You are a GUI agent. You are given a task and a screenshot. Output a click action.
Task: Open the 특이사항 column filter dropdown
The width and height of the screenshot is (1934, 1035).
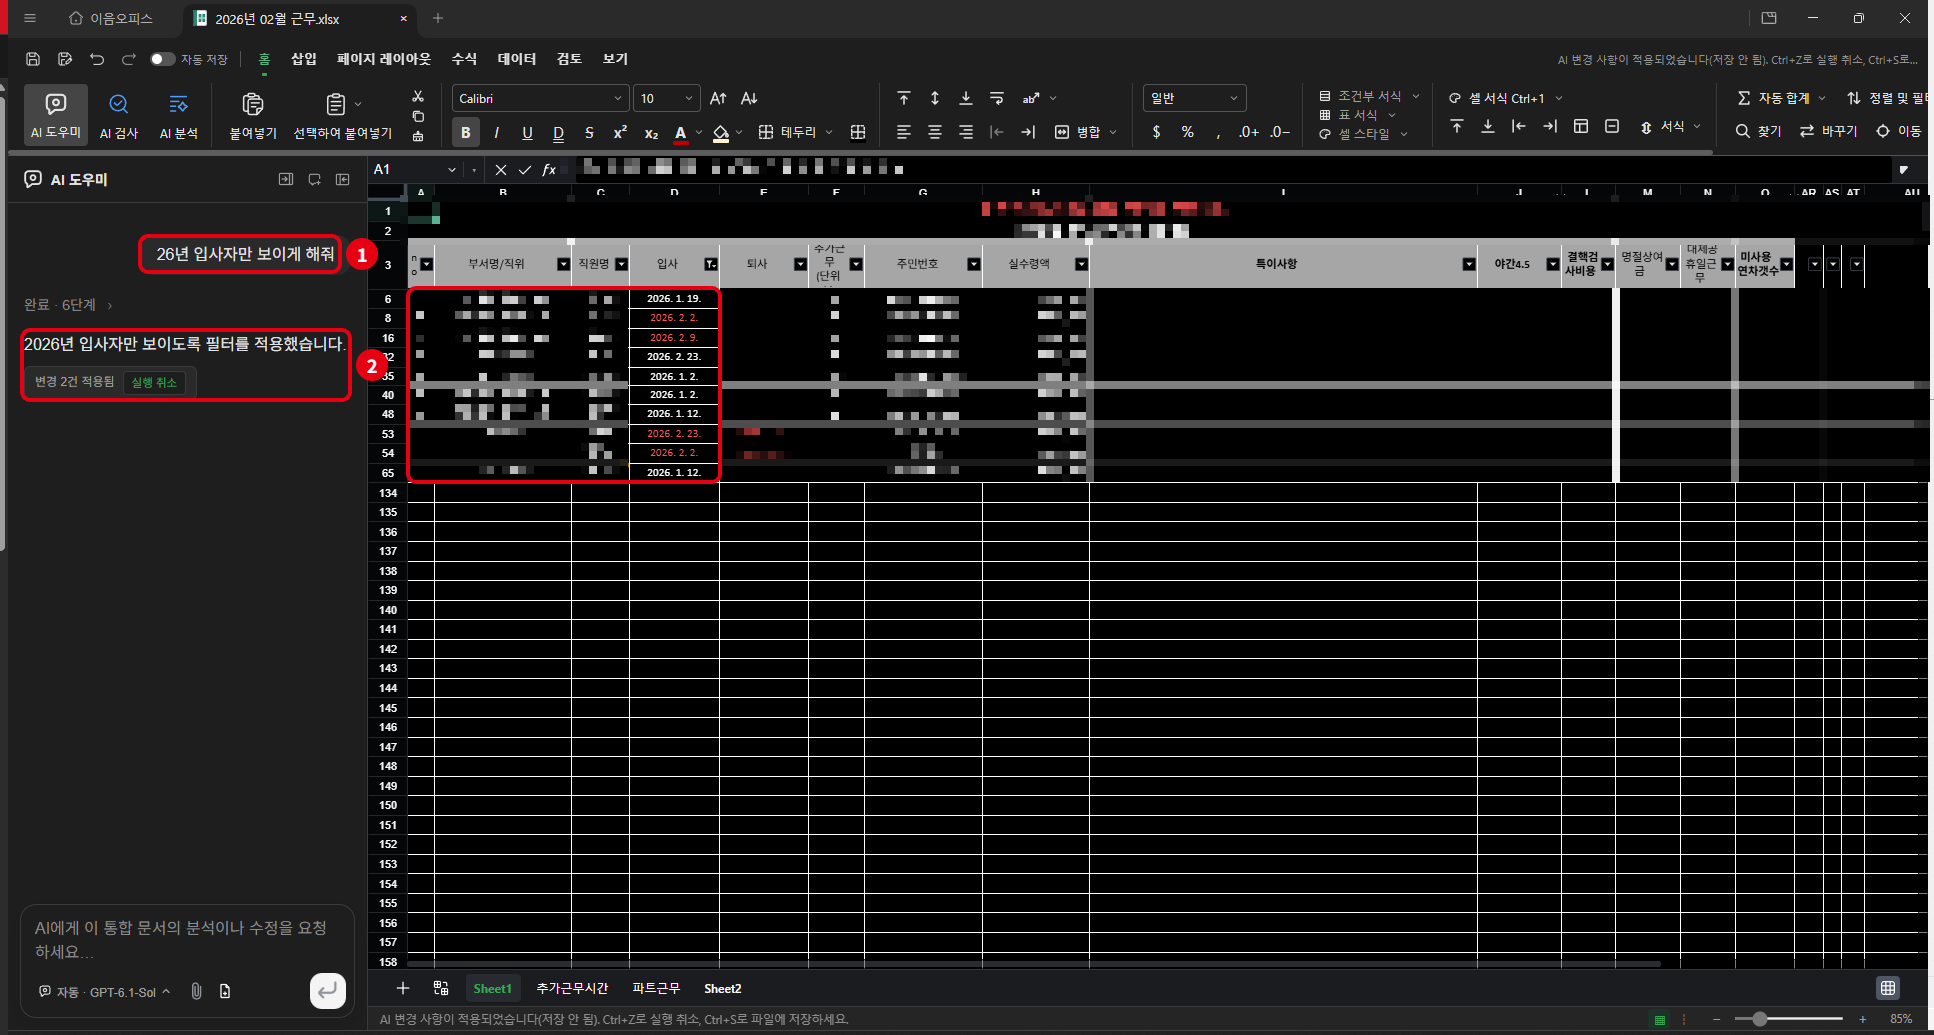(x=1469, y=264)
